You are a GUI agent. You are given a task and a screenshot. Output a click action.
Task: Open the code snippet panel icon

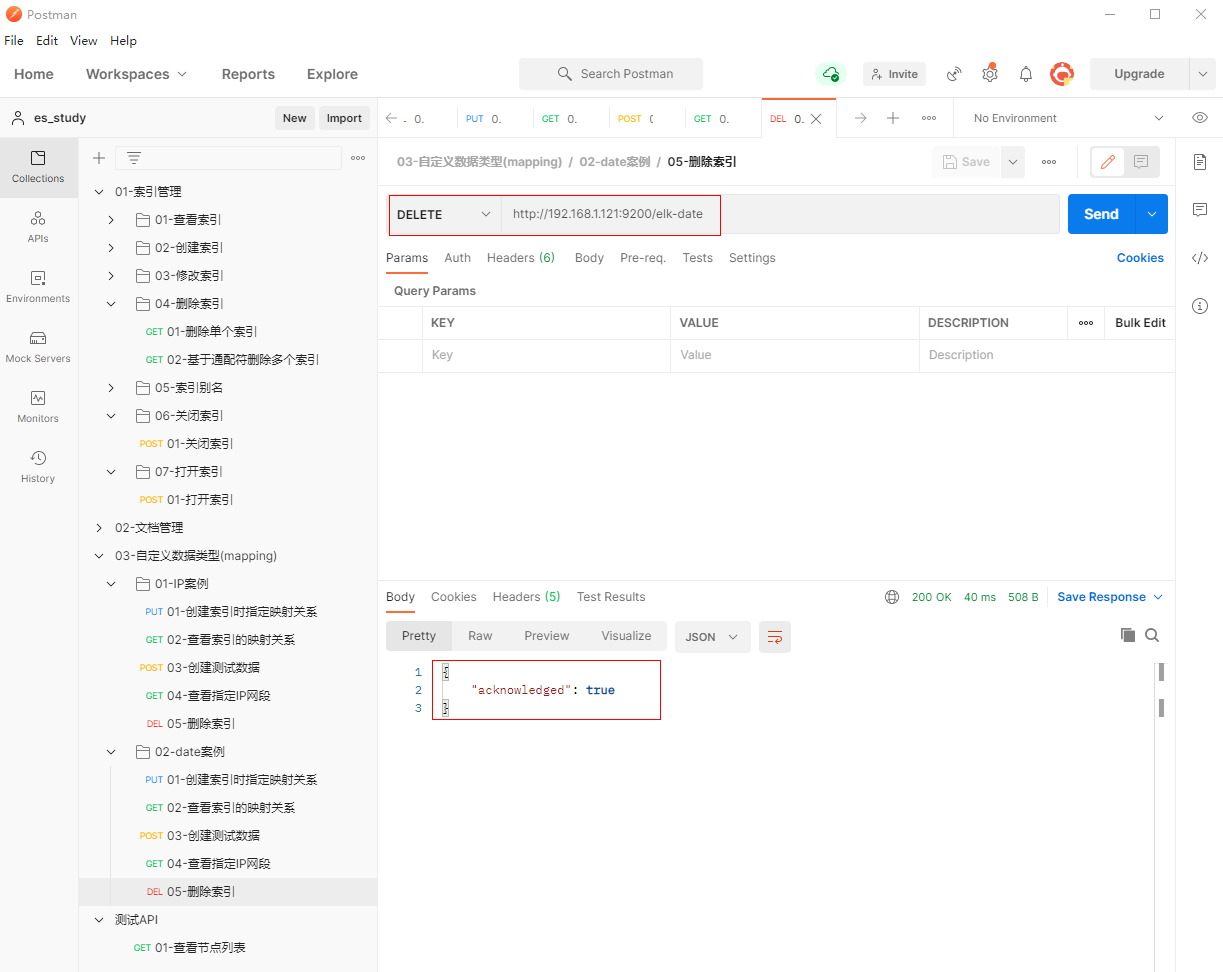tap(1200, 258)
